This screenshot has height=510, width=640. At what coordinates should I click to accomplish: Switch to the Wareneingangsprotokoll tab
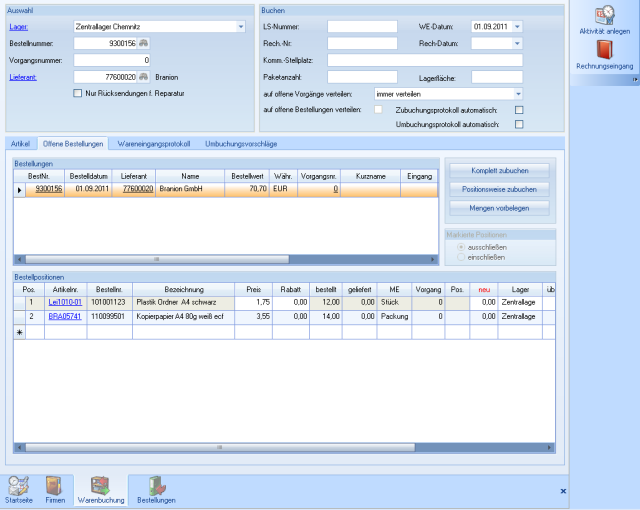click(x=153, y=145)
